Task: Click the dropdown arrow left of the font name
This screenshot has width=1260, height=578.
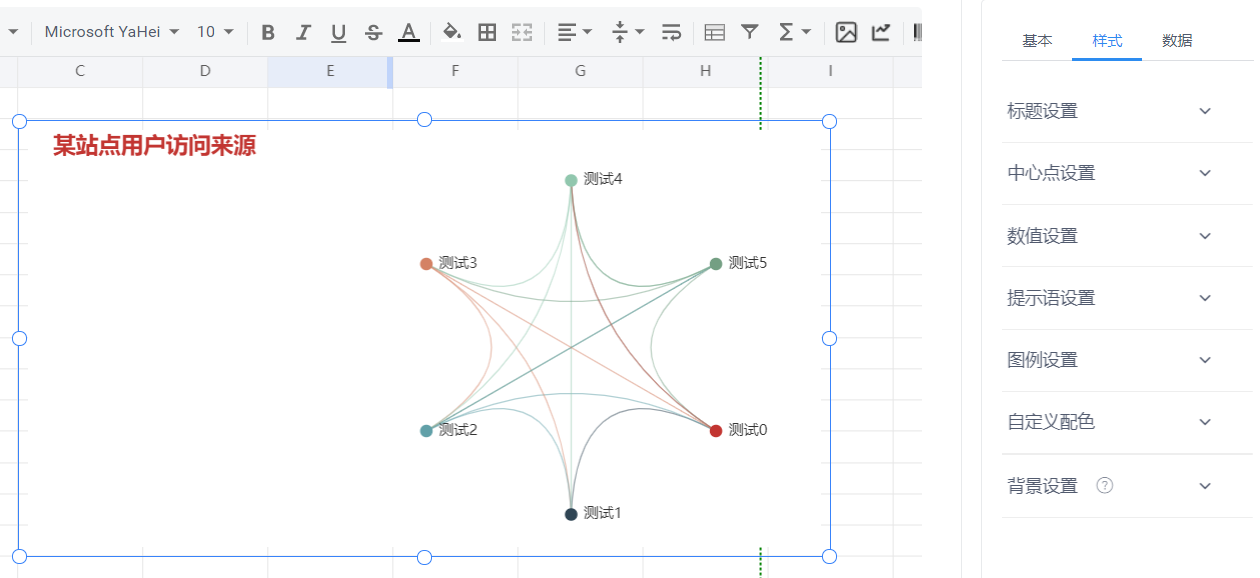Action: (x=13, y=32)
